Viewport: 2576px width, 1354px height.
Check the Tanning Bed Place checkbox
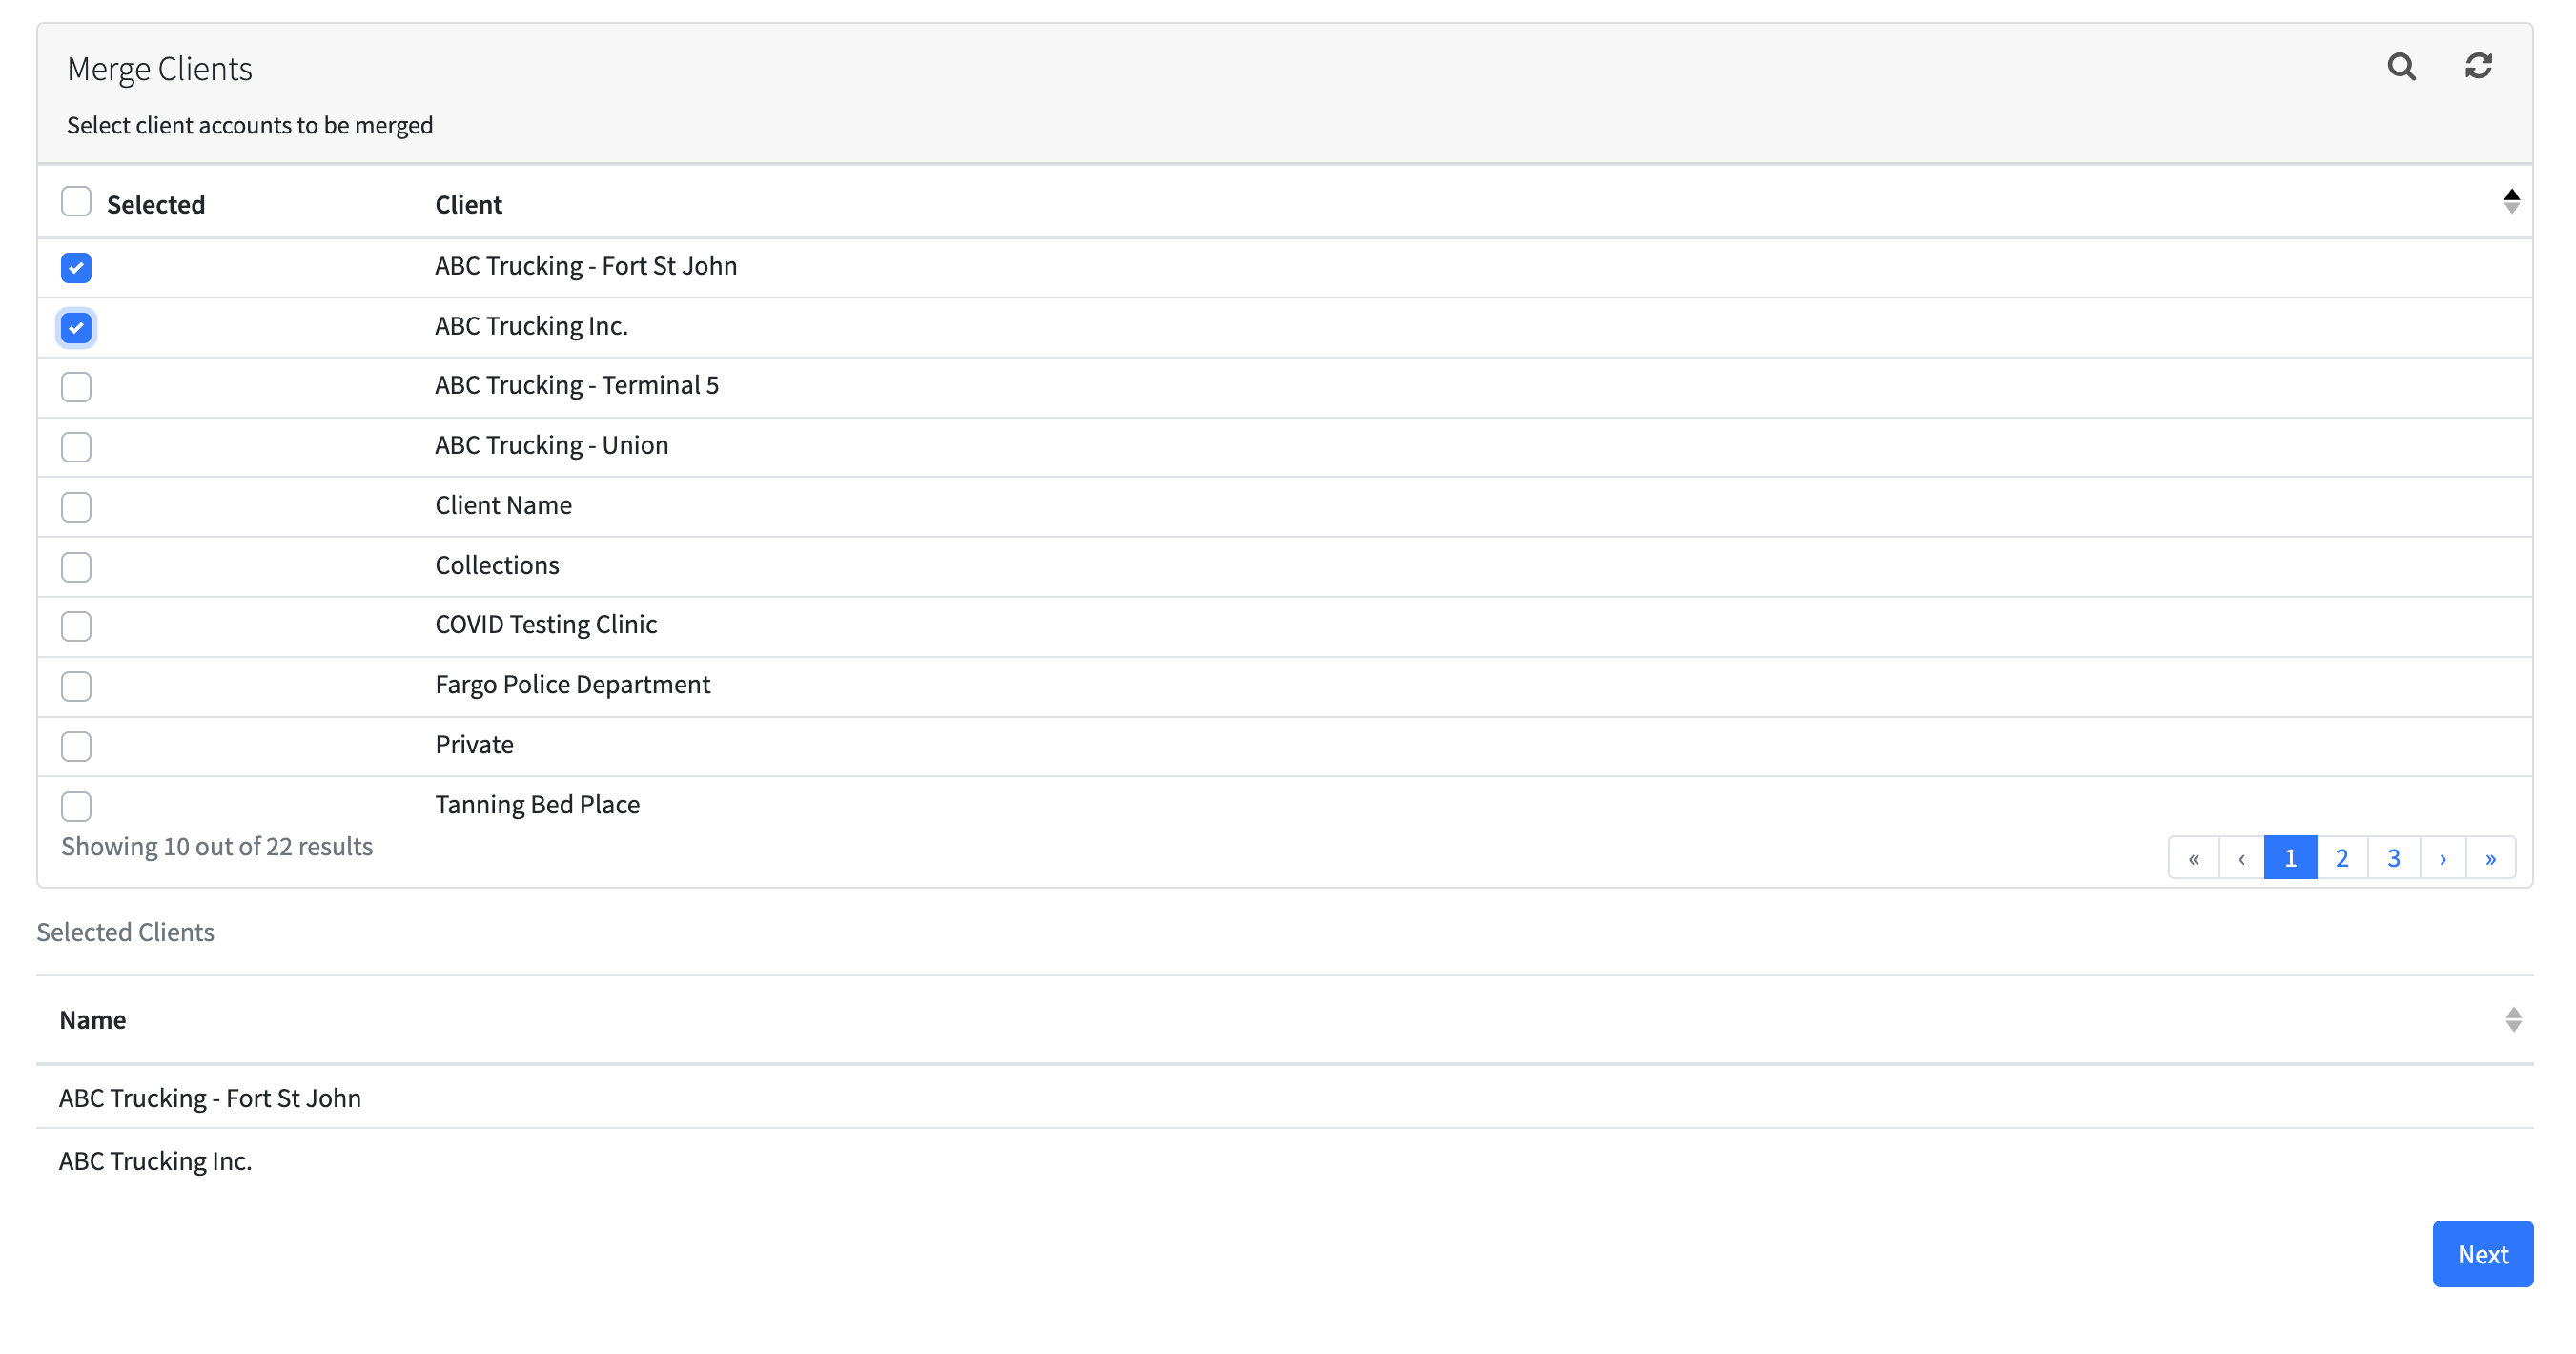(x=76, y=805)
